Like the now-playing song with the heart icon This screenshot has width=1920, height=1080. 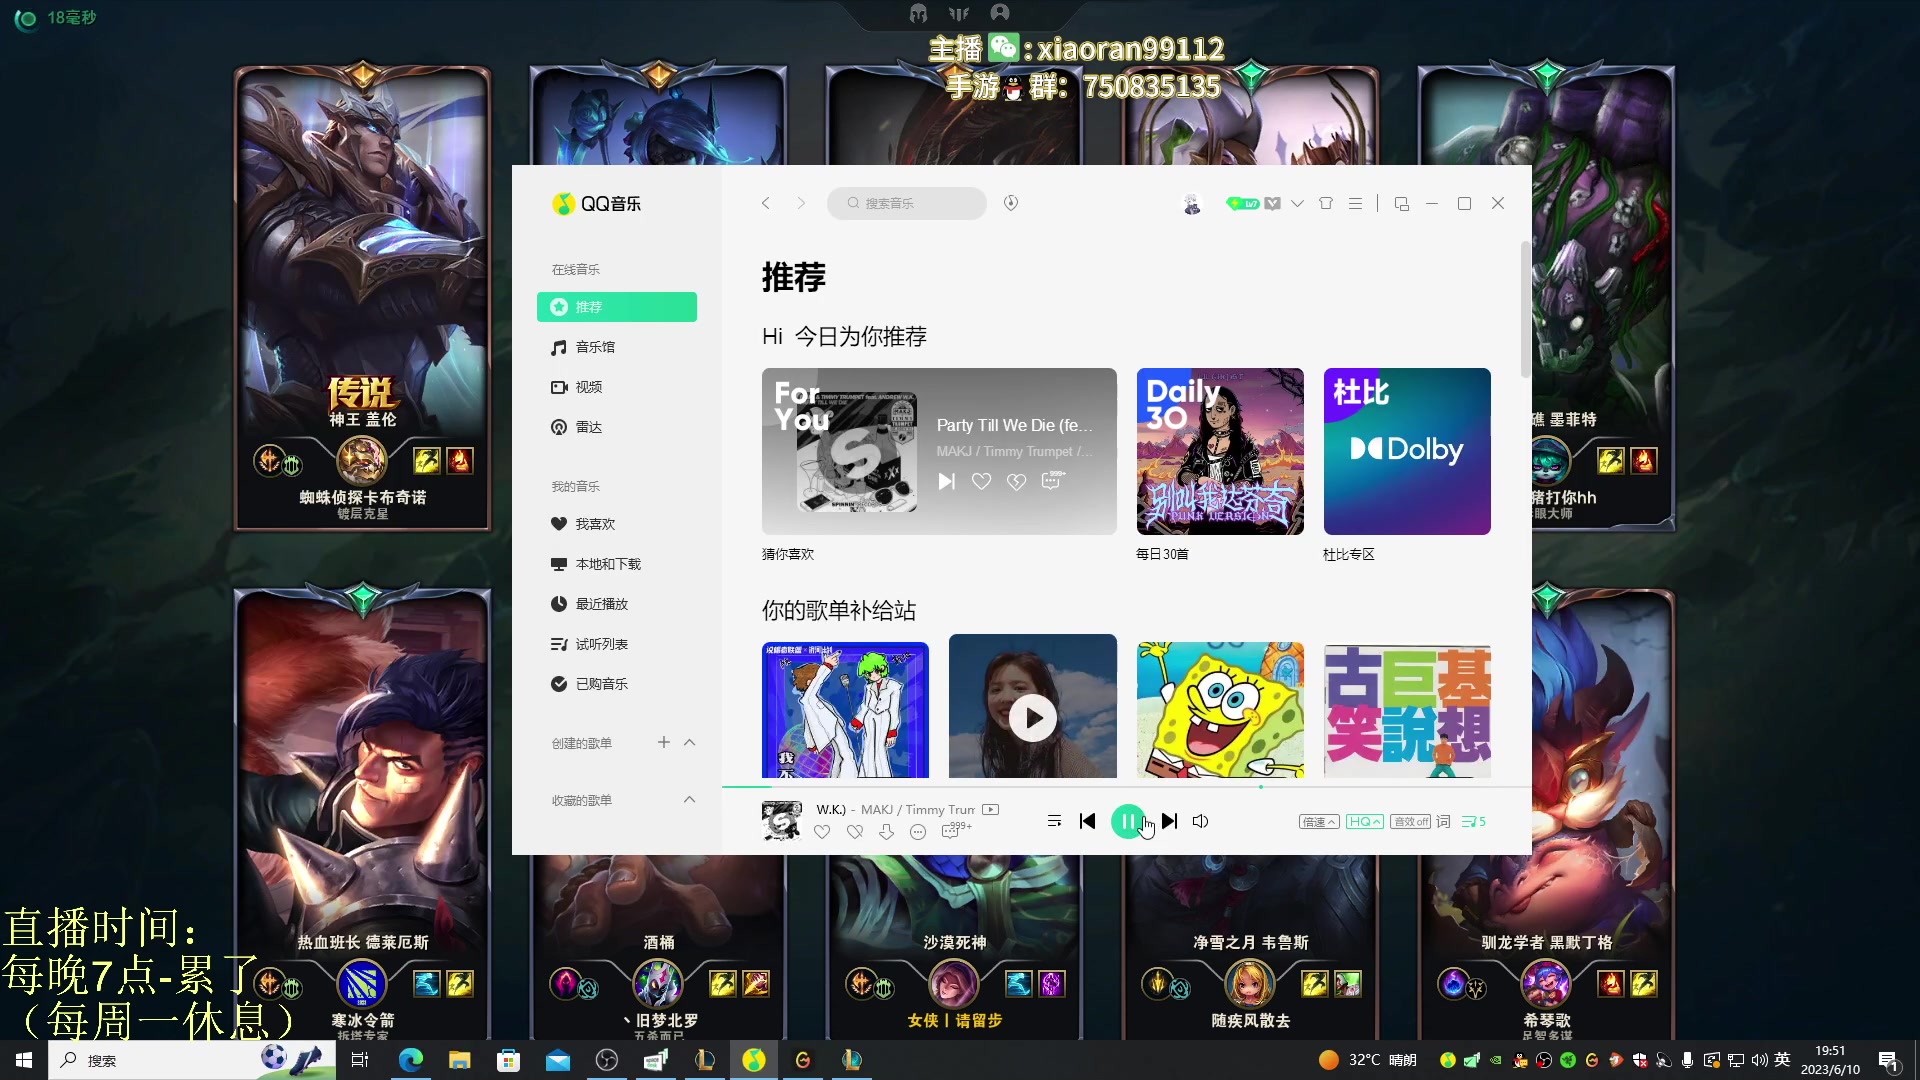[822, 832]
